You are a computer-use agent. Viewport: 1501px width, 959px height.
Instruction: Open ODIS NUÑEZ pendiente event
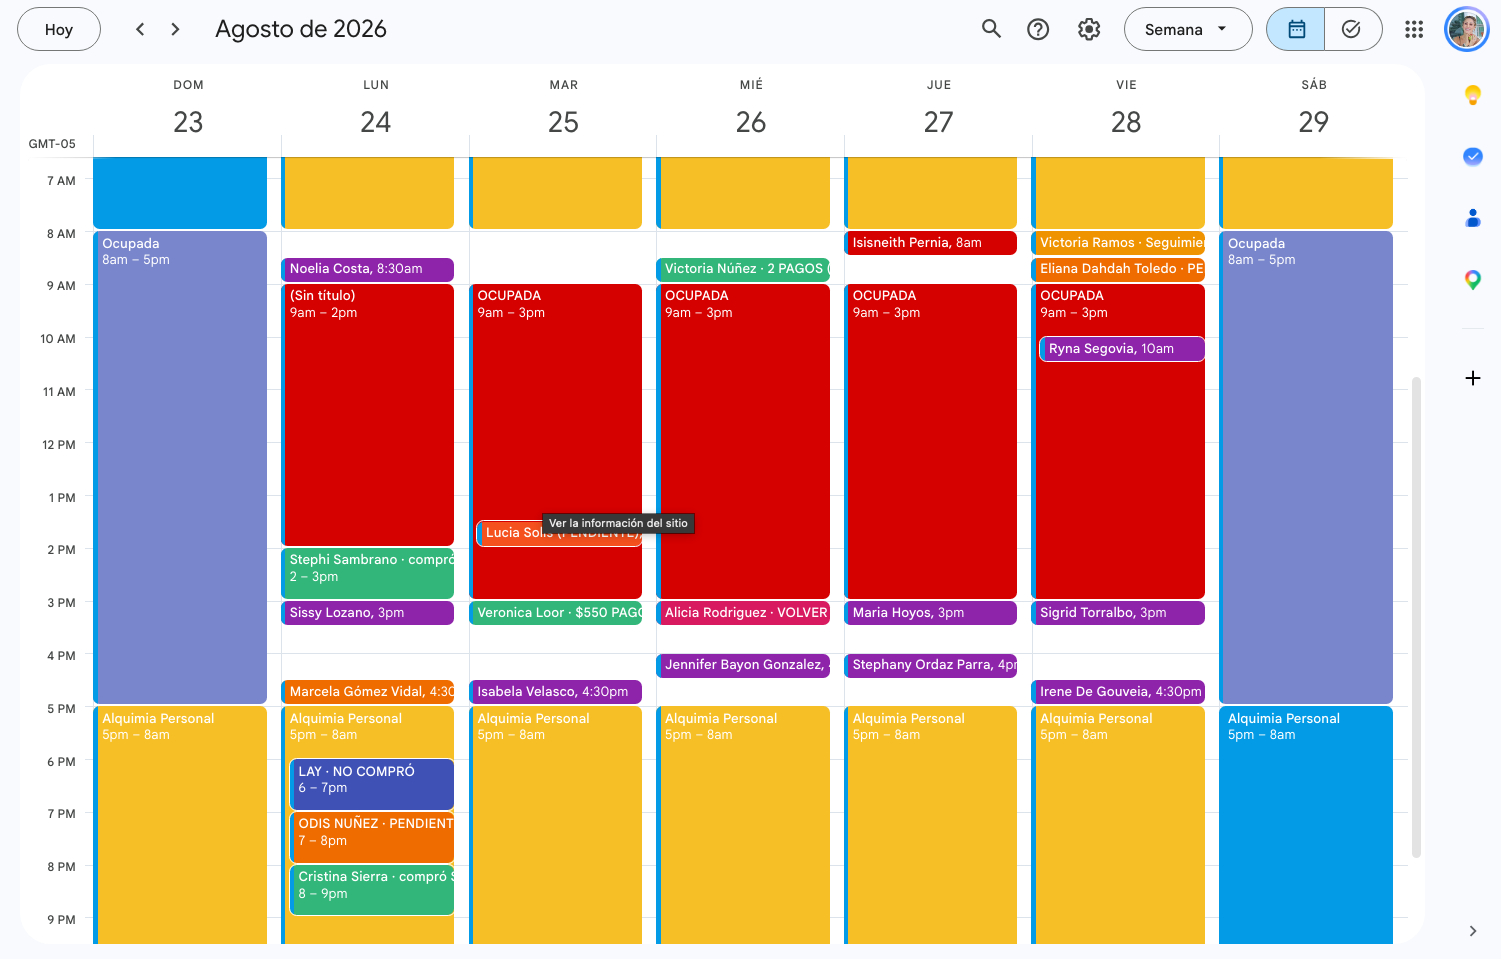point(372,837)
